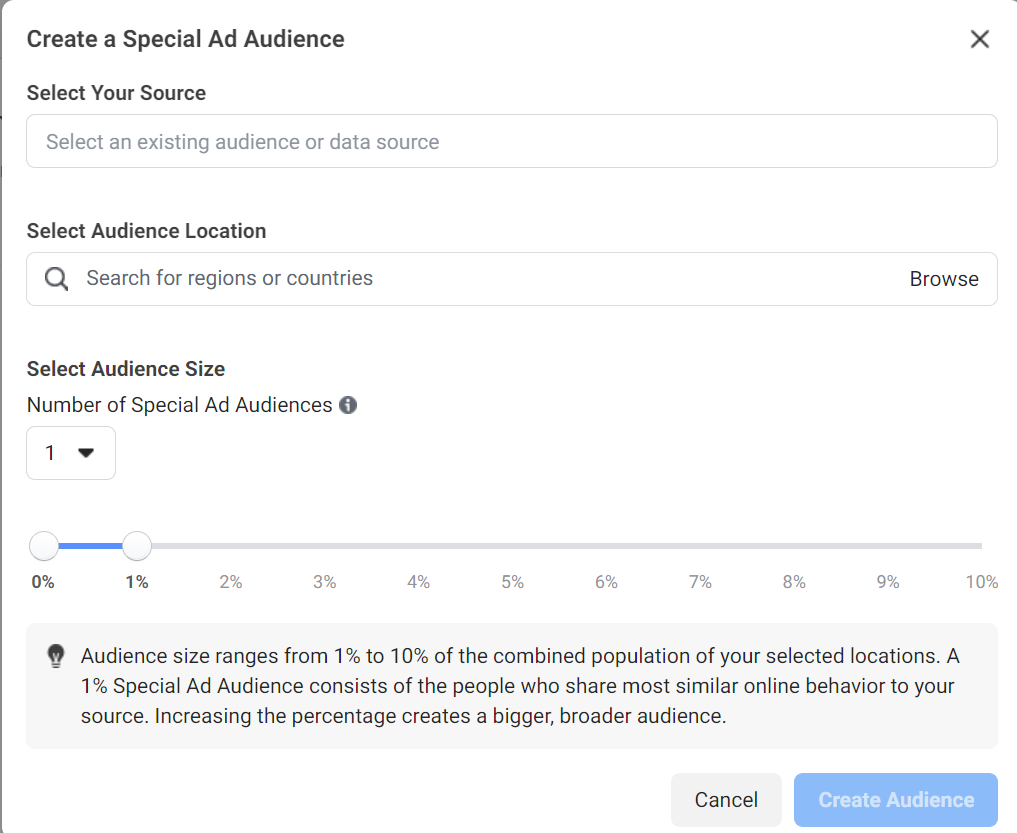Click the info icon beside Number of Special Ad Audiences
This screenshot has width=1017, height=833.
coord(348,405)
